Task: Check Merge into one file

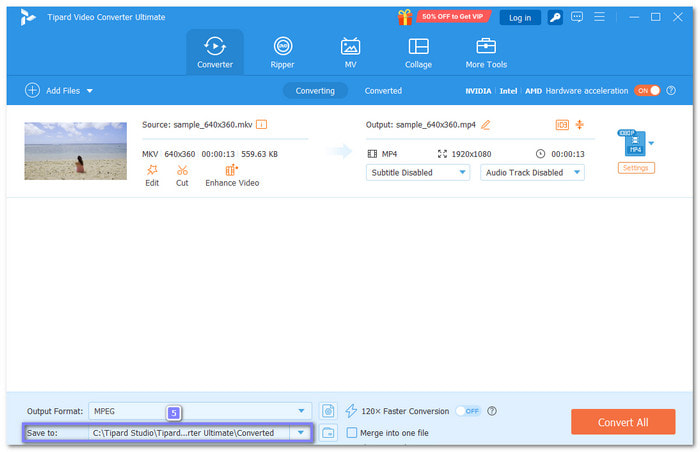Action: (351, 433)
